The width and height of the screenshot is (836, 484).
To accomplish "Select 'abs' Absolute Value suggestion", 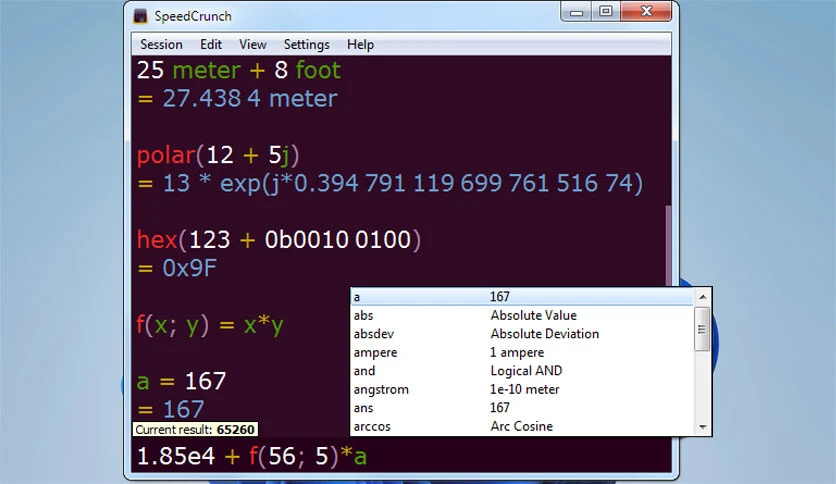I will click(522, 315).
